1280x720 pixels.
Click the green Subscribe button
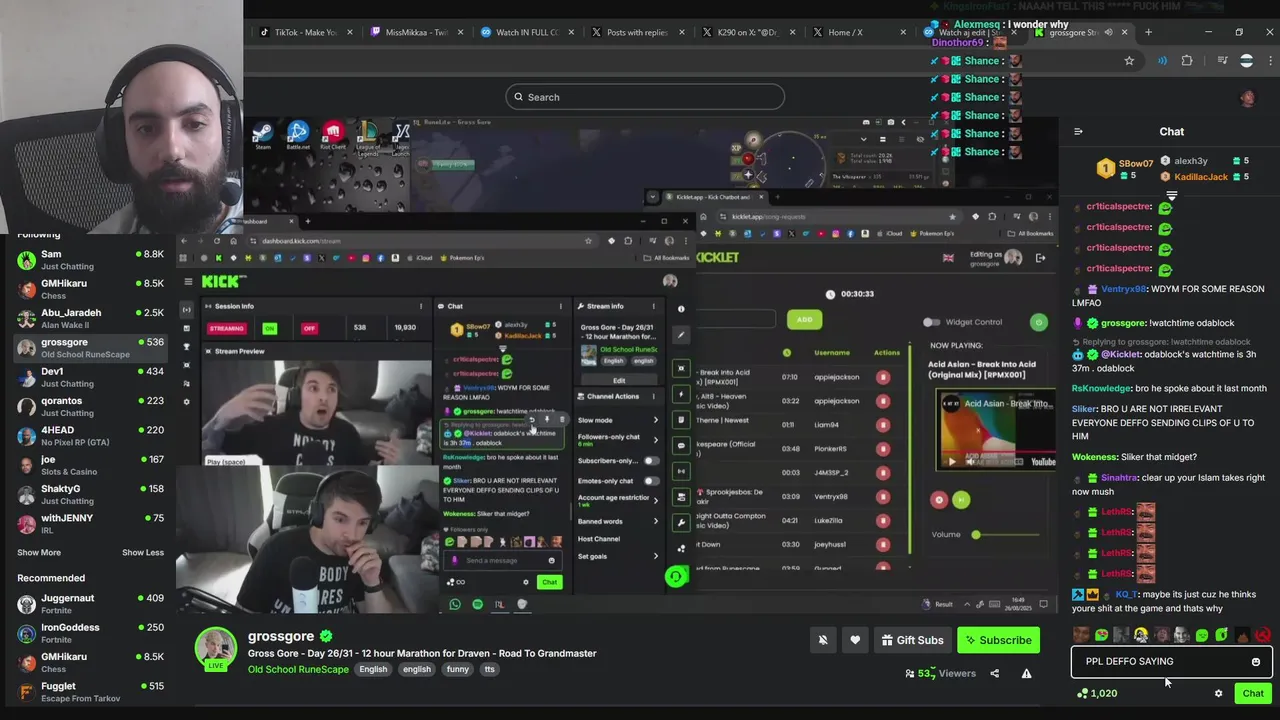tap(997, 640)
